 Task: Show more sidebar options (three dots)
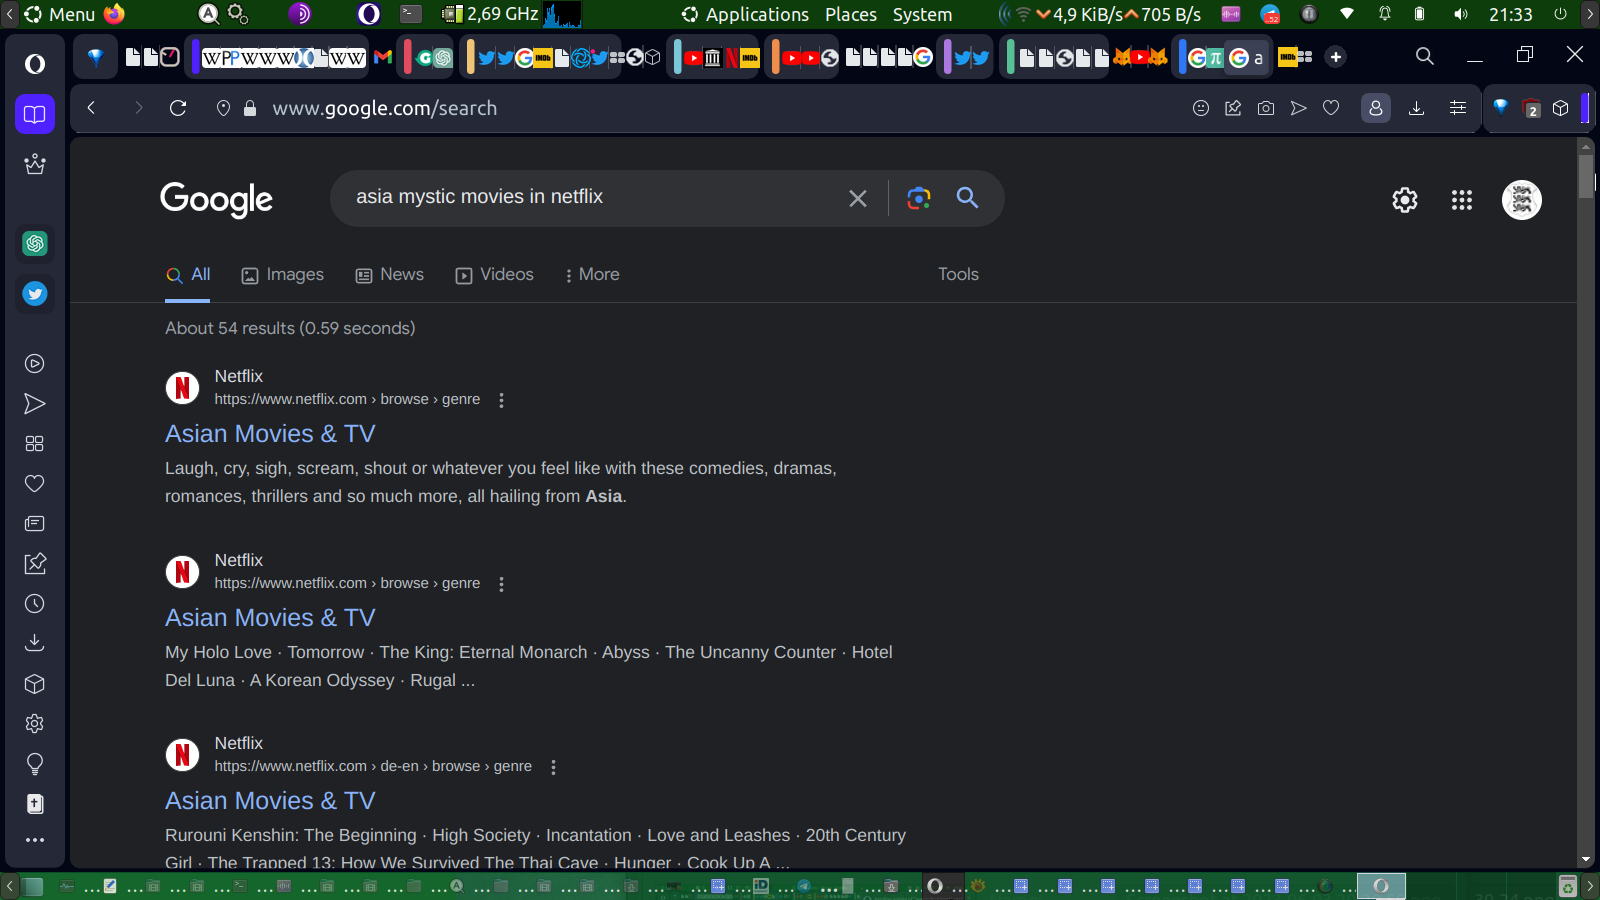coord(35,840)
